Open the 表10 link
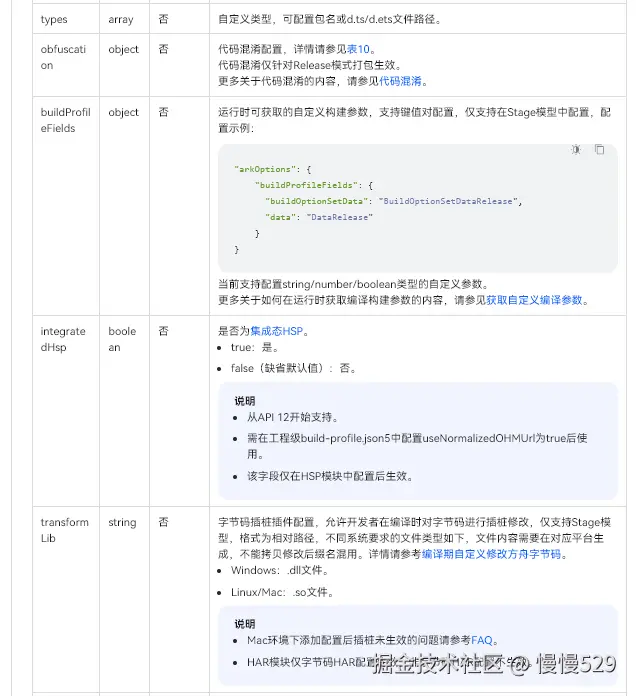The image size is (636, 696). click(358, 49)
